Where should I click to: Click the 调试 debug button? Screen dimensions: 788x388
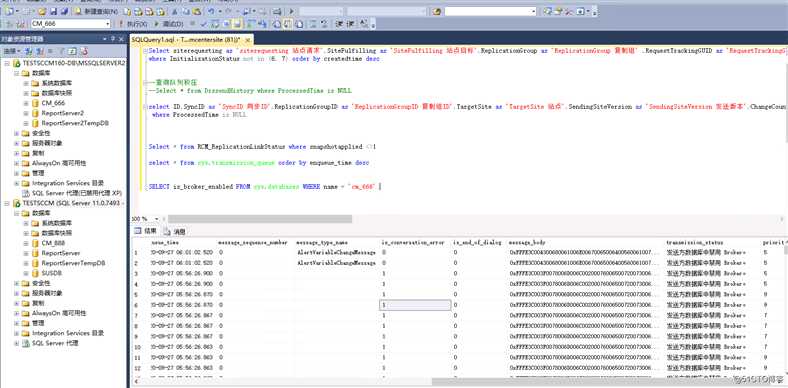[168, 24]
